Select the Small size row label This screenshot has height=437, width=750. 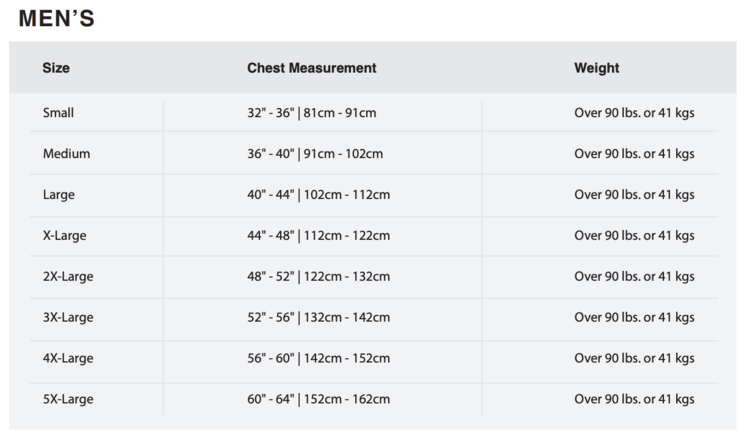coord(58,113)
